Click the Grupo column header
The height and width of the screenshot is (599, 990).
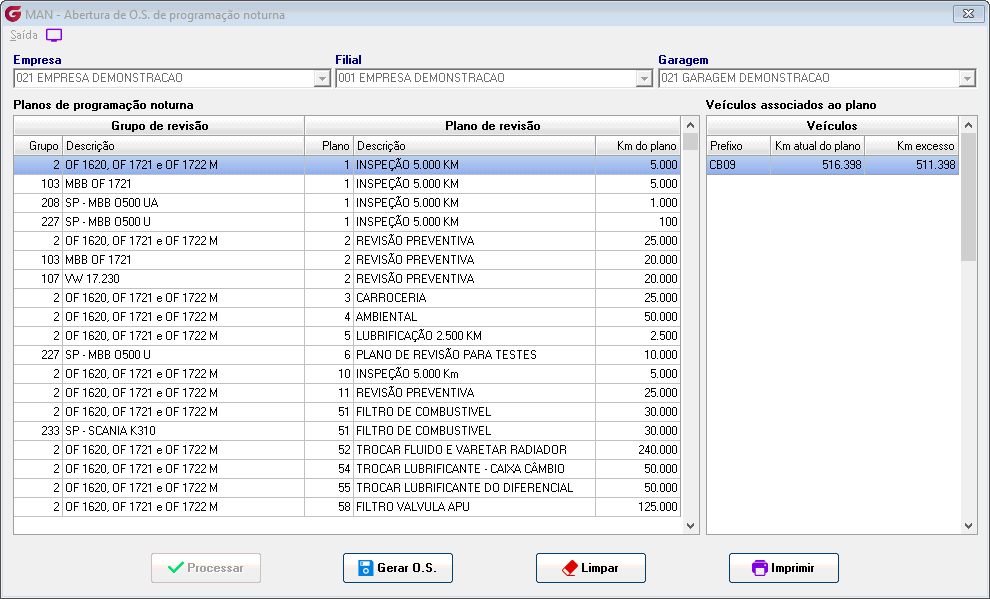pos(39,146)
